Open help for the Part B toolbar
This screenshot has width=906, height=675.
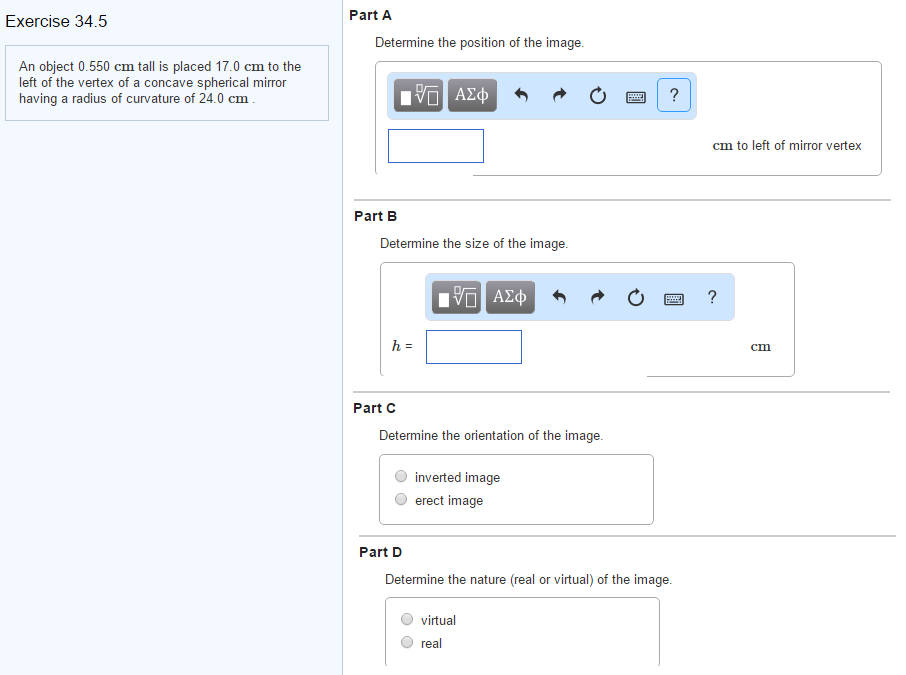point(711,297)
